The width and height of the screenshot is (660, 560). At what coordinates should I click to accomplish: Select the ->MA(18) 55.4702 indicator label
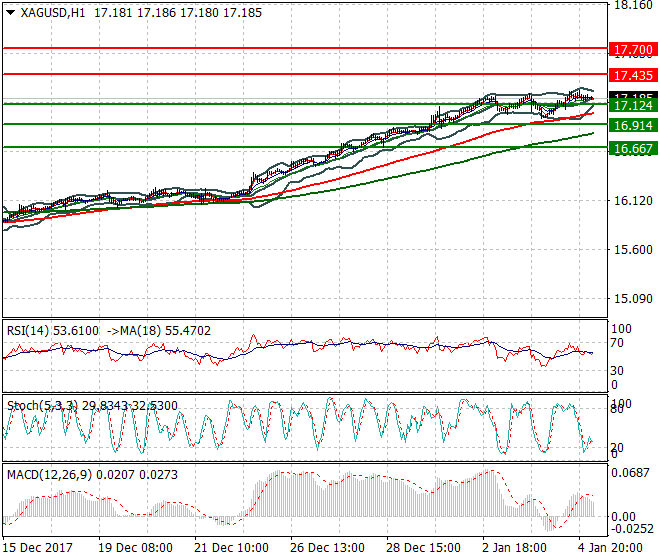(x=159, y=331)
